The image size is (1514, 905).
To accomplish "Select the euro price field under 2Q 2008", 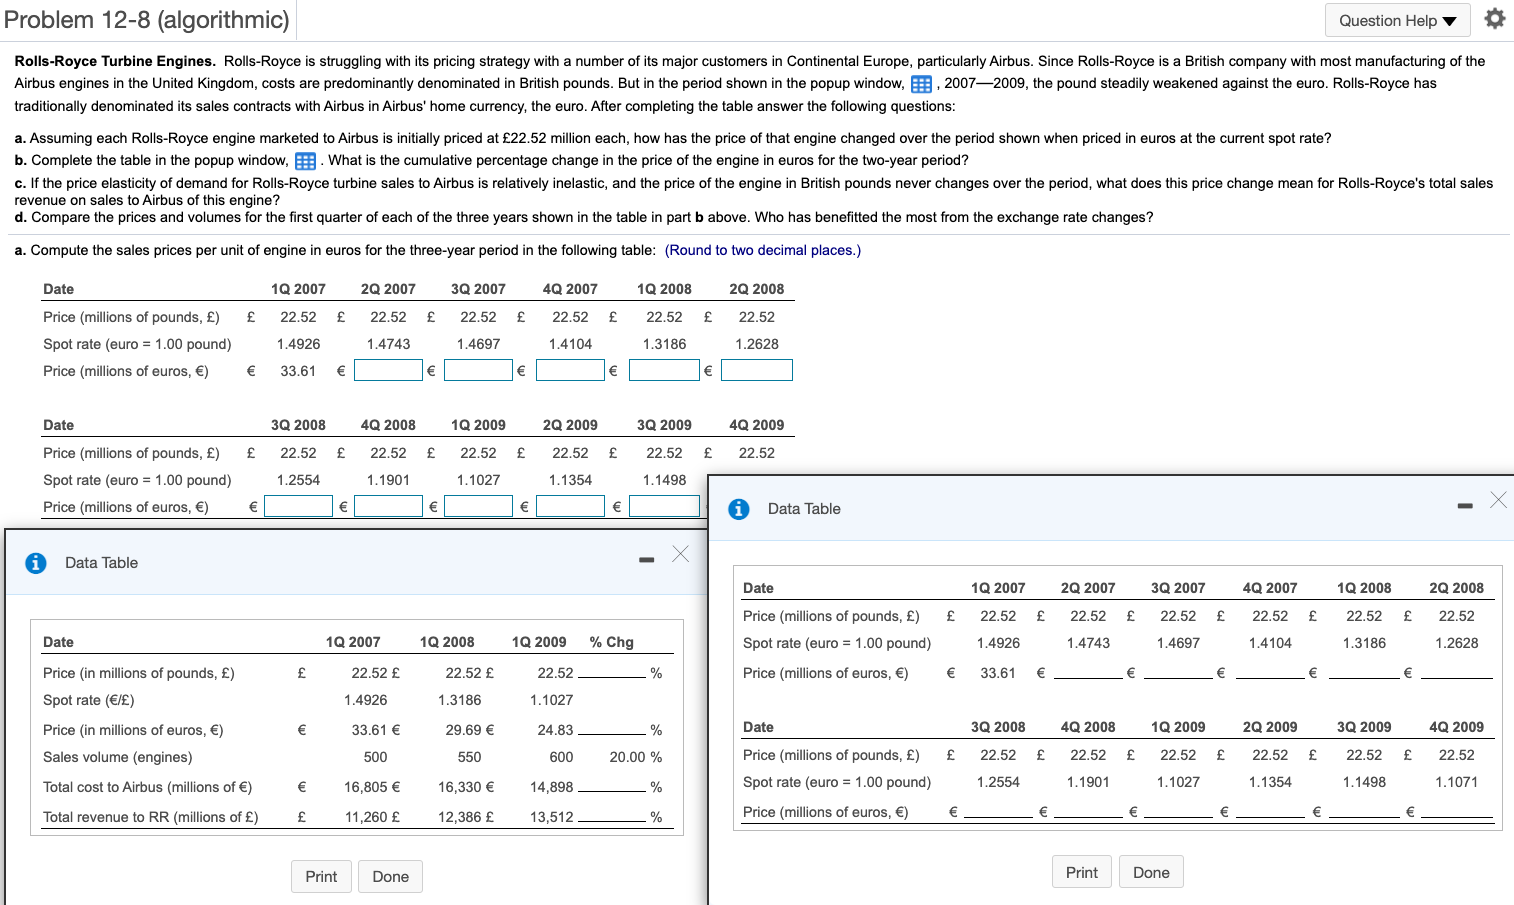I will pyautogui.click(x=757, y=370).
